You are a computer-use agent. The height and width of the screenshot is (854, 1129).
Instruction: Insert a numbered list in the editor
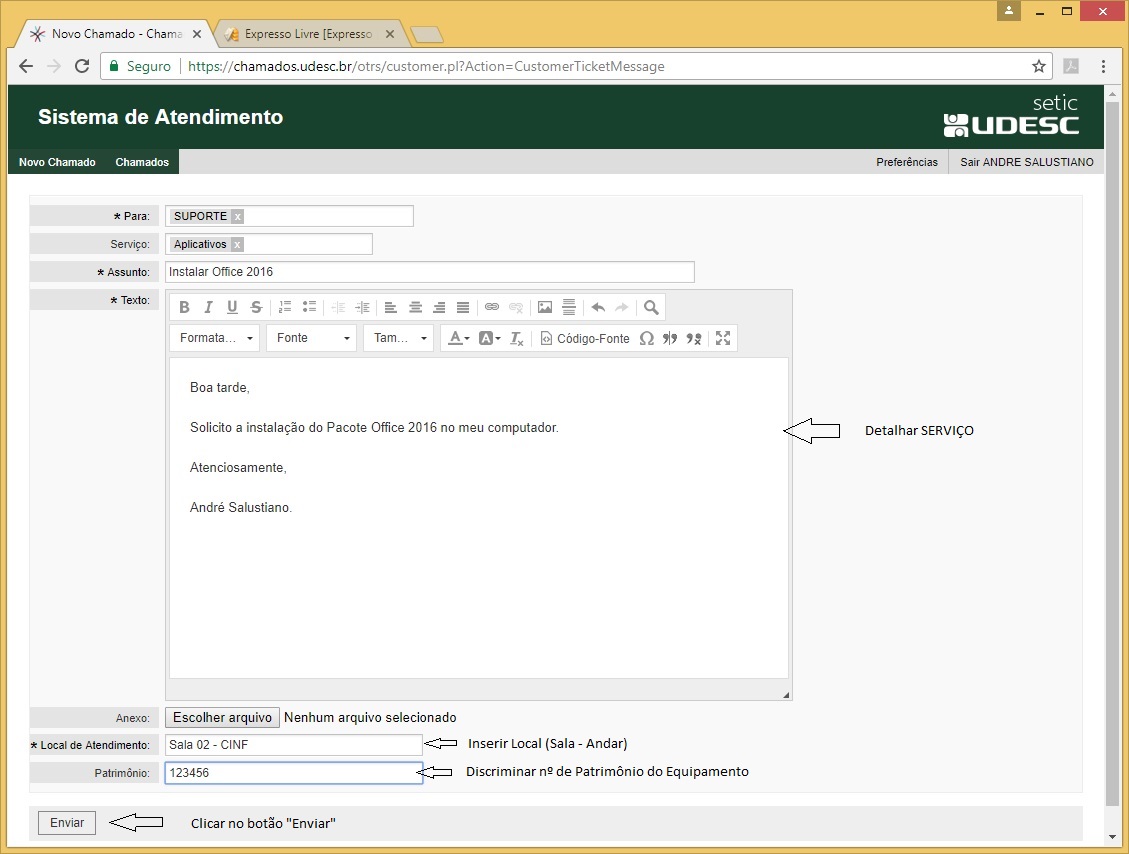point(285,307)
